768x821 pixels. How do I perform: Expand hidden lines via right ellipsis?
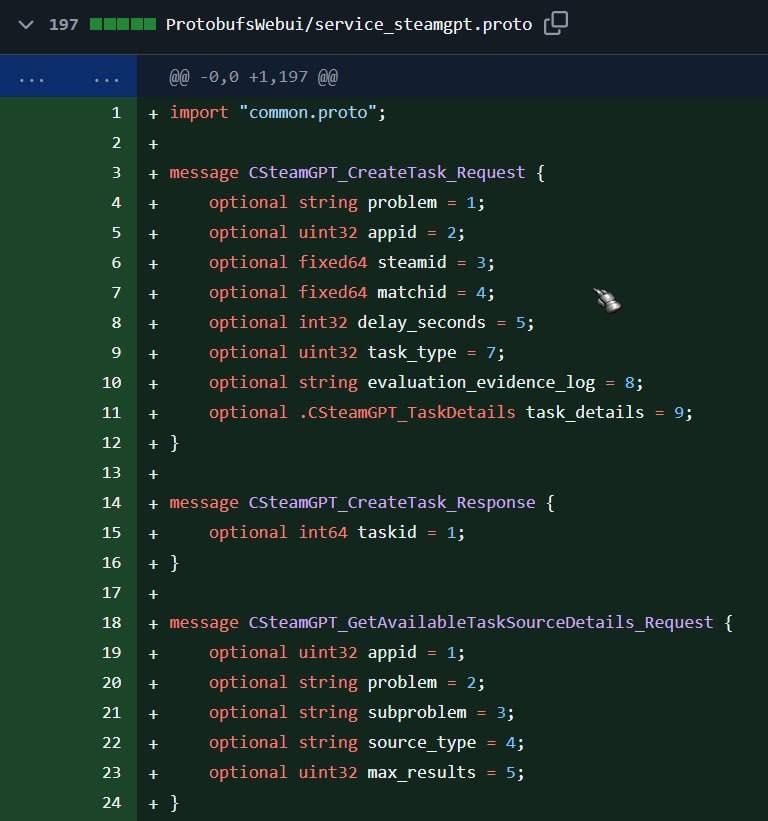coord(106,80)
